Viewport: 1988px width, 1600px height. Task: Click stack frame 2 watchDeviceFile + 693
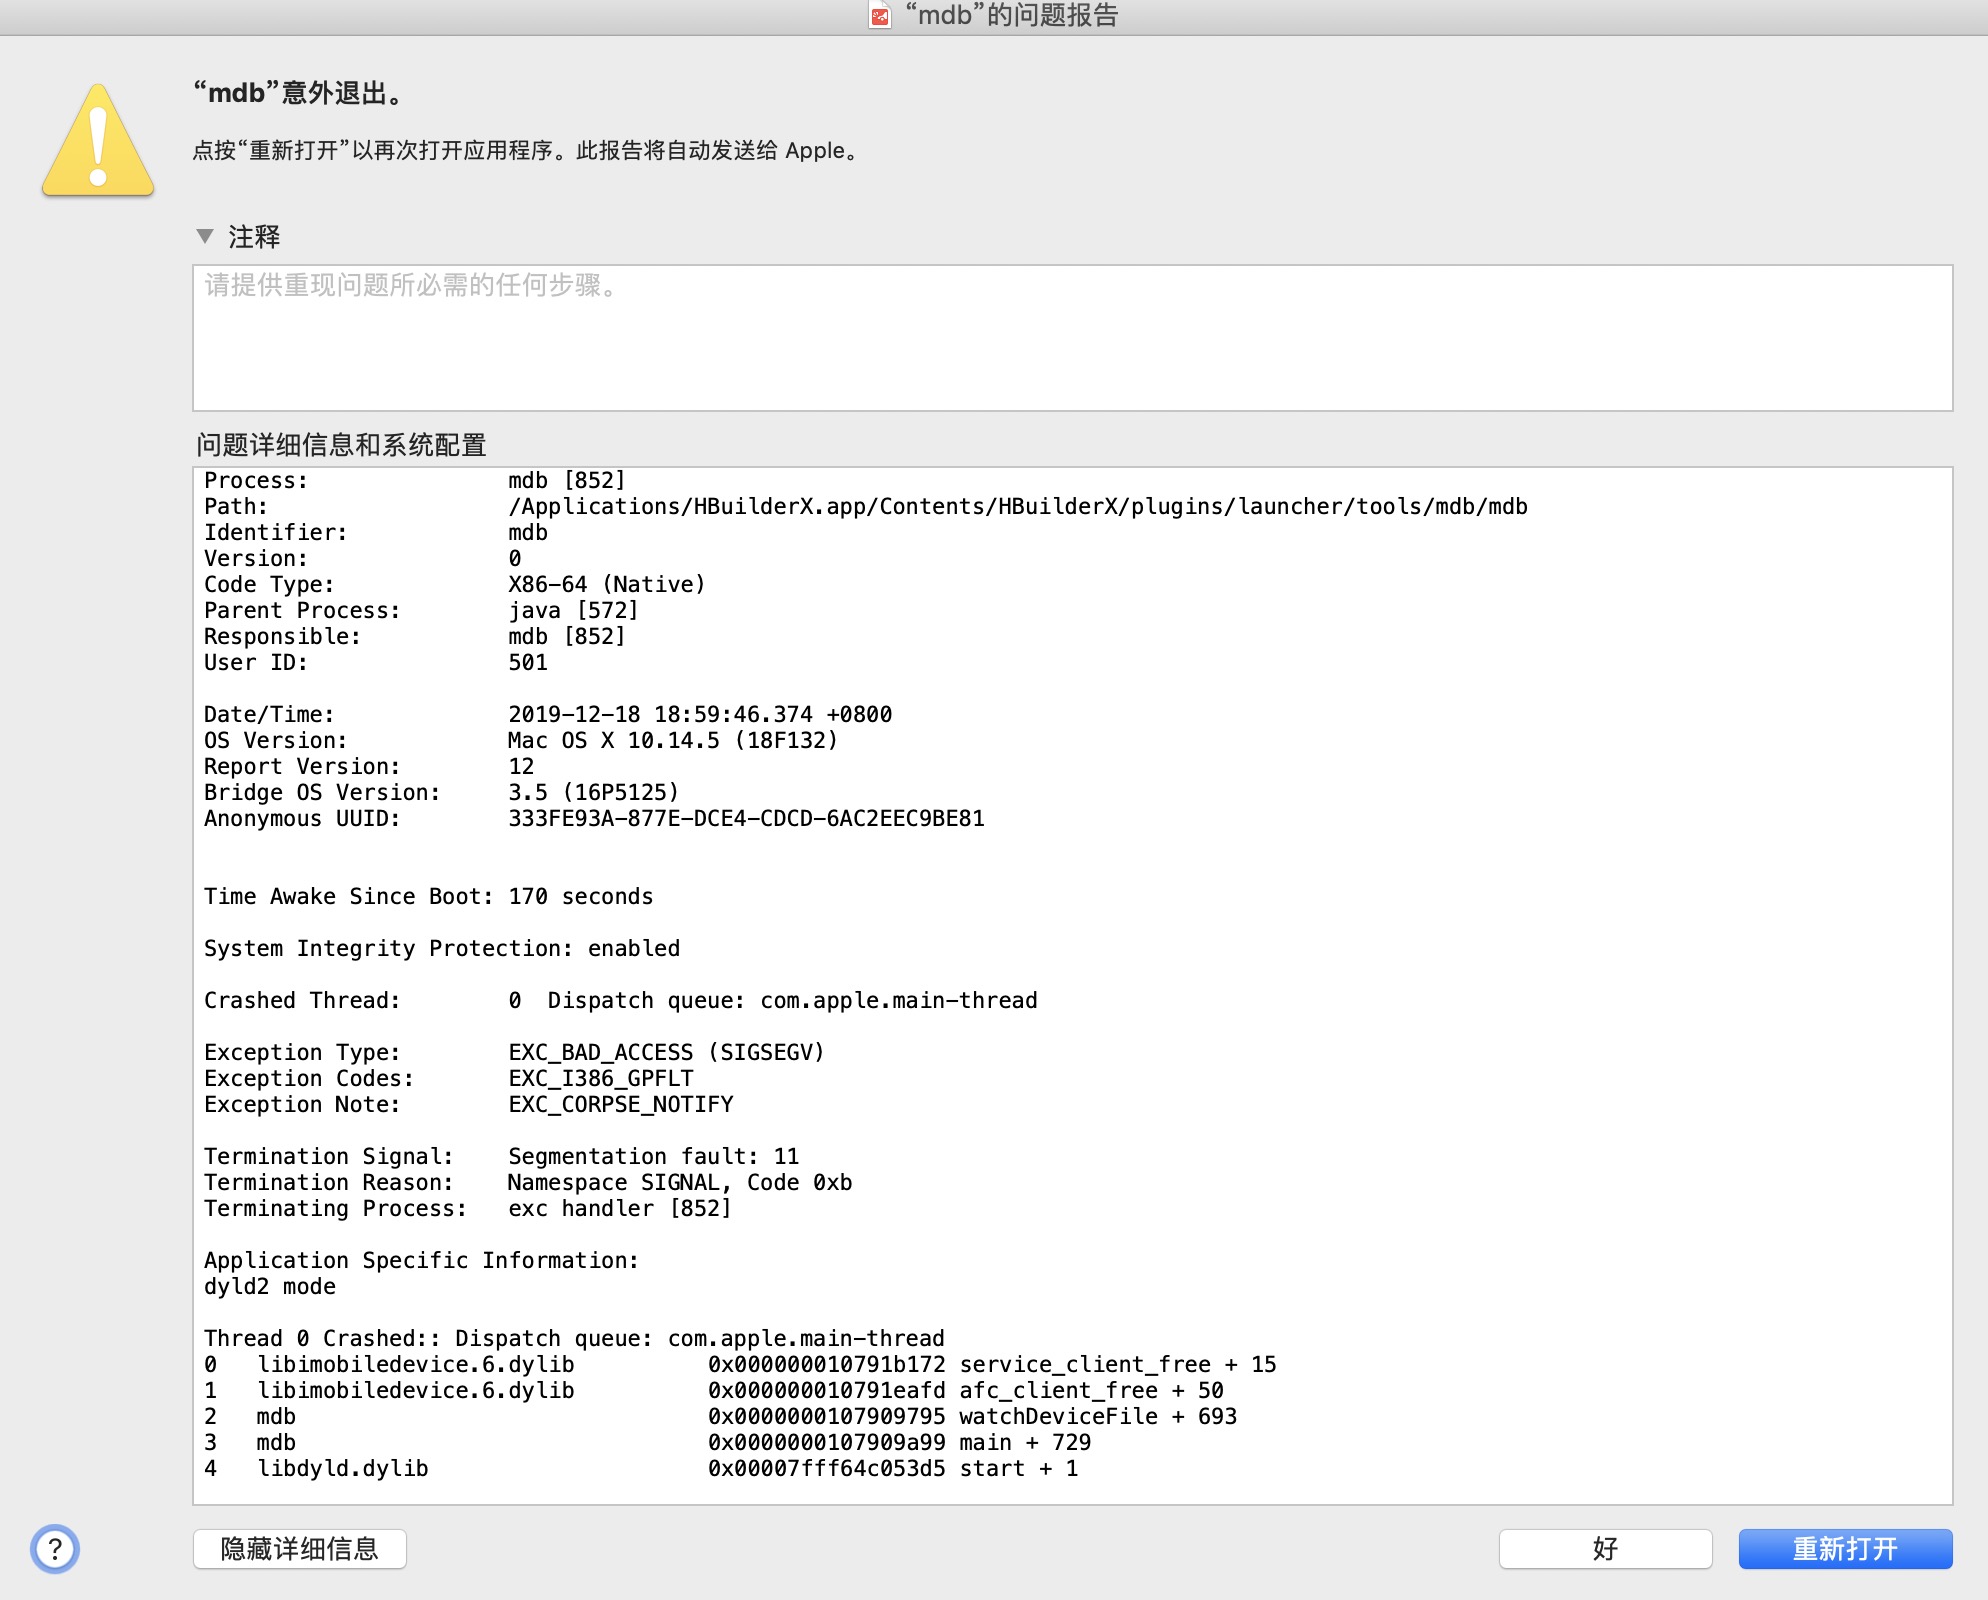click(721, 1417)
